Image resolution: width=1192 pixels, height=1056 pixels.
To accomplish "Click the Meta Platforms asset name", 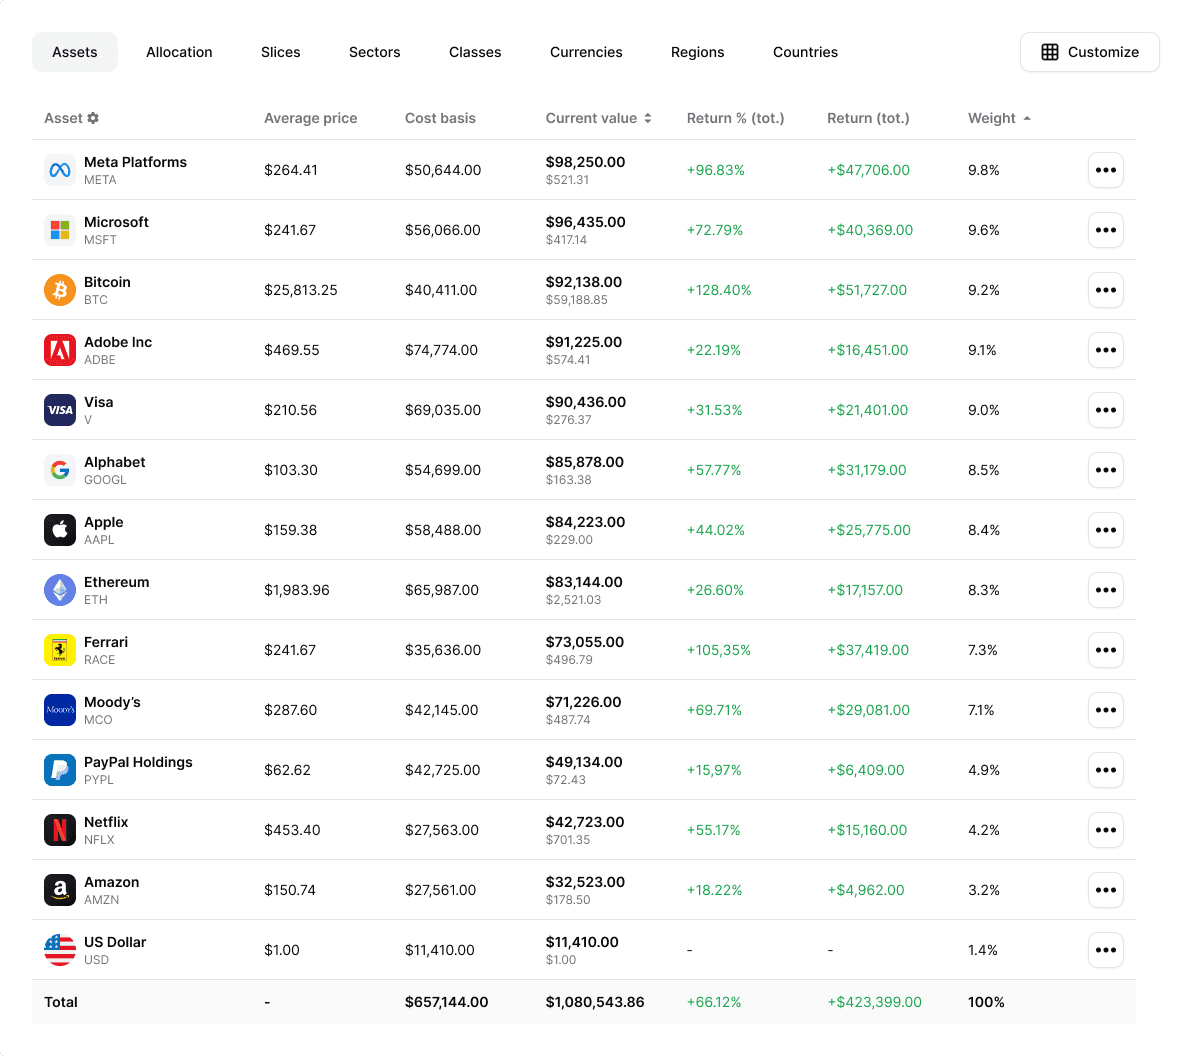I will pyautogui.click(x=135, y=163).
